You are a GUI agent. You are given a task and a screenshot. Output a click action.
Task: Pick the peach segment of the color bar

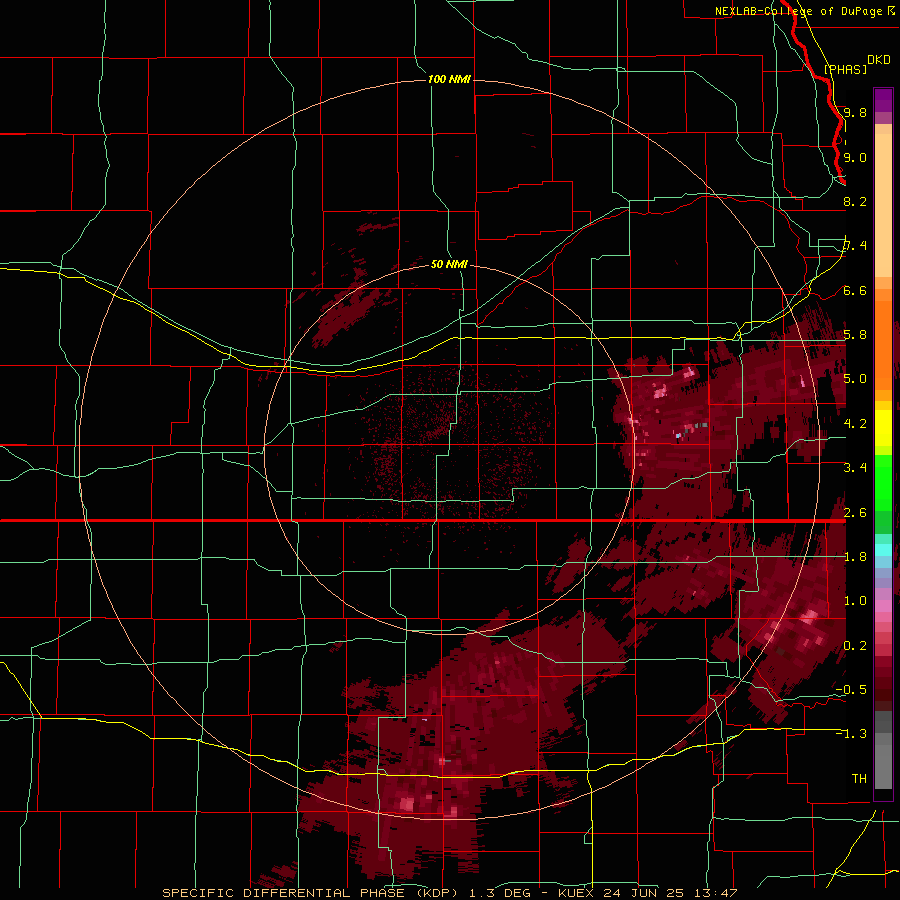click(883, 205)
